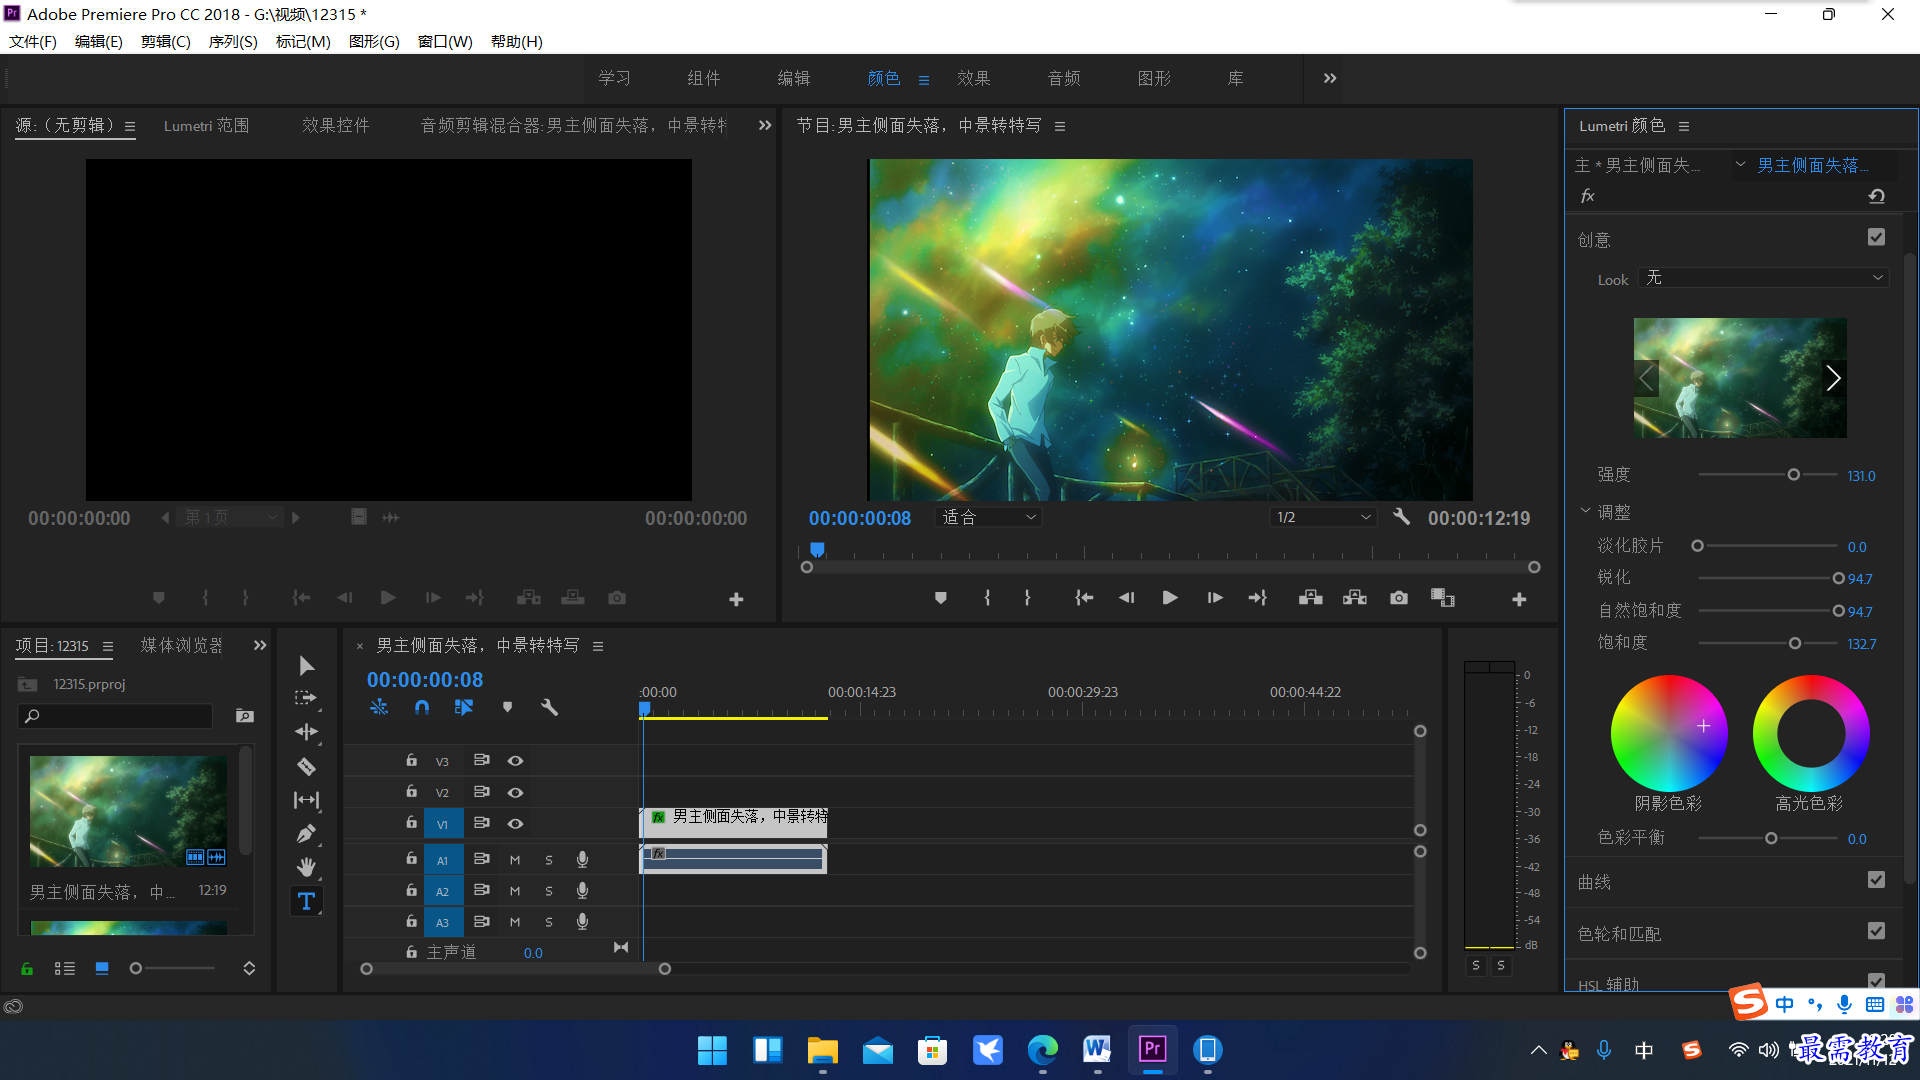Select the Razor tool

(x=306, y=767)
